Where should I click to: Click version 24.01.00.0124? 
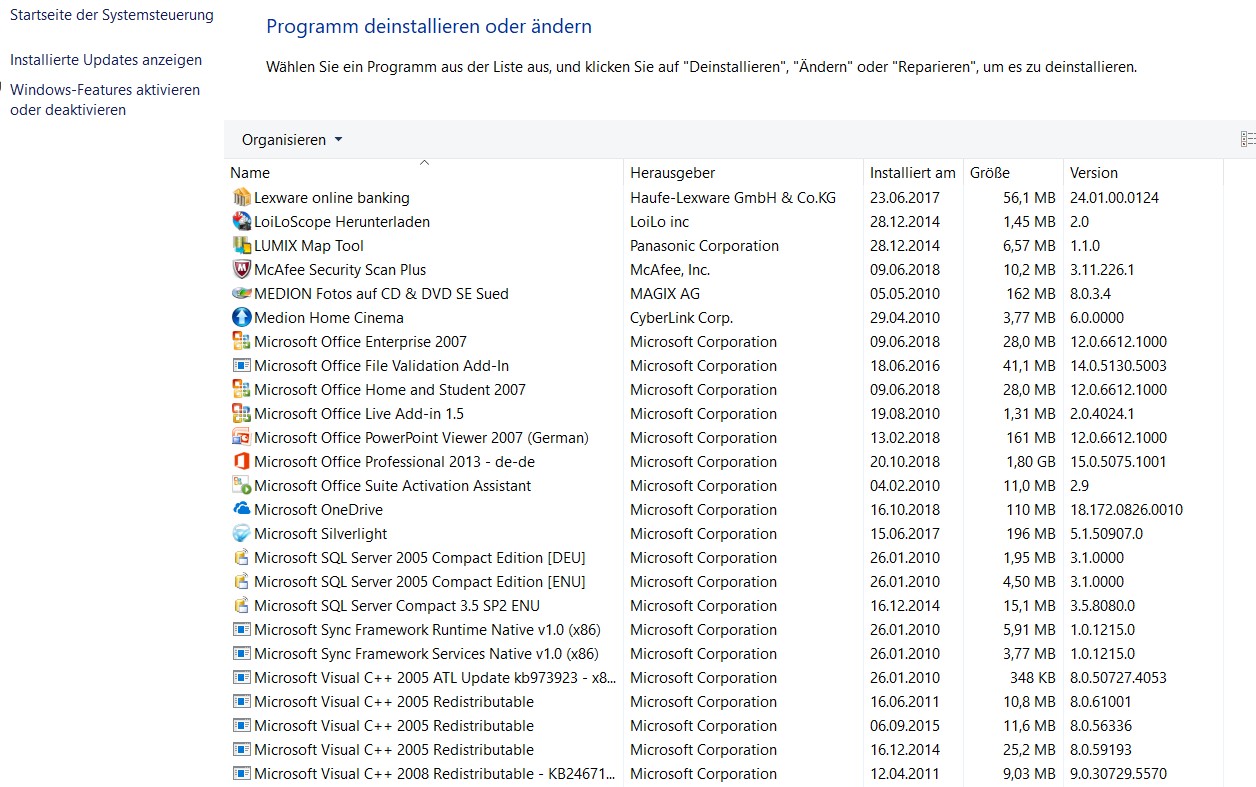(1114, 198)
